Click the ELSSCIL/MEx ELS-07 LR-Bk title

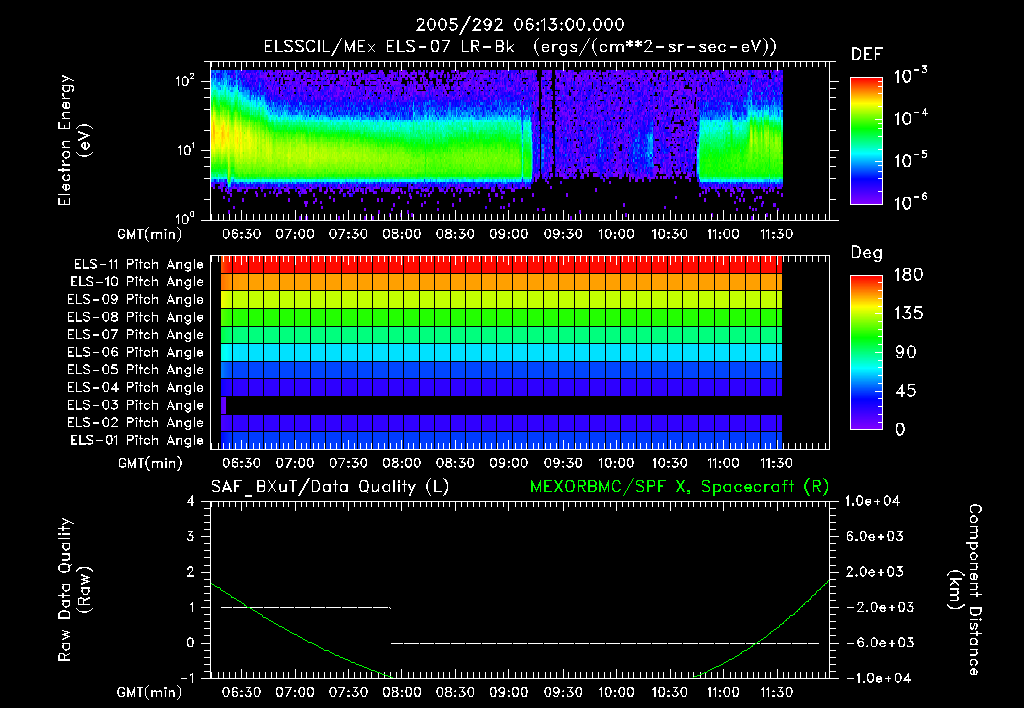[x=389, y=46]
